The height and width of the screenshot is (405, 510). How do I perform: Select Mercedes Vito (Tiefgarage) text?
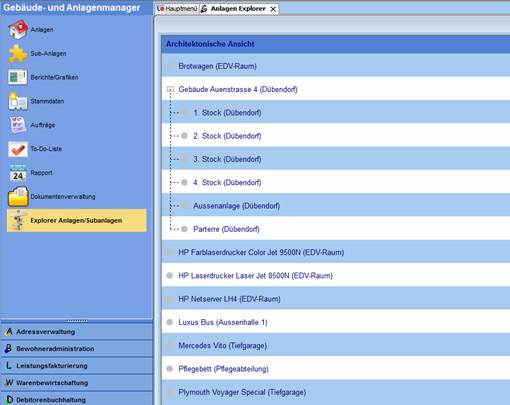point(222,346)
